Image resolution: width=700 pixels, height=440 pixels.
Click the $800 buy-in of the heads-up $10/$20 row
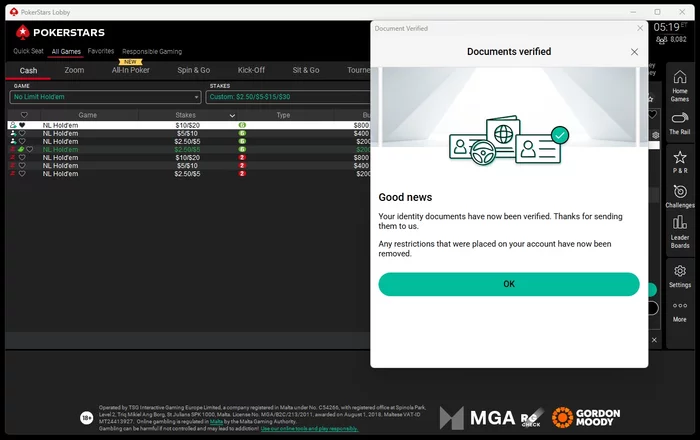pyautogui.click(x=361, y=158)
